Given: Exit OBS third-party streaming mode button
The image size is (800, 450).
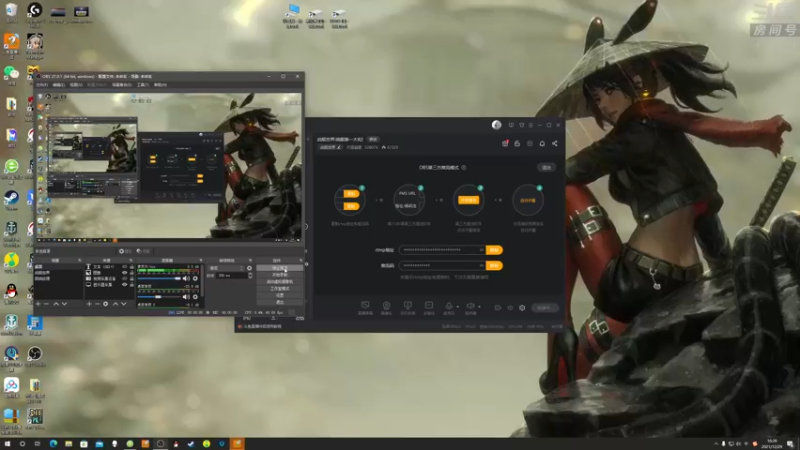Looking at the screenshot, I should point(546,167).
